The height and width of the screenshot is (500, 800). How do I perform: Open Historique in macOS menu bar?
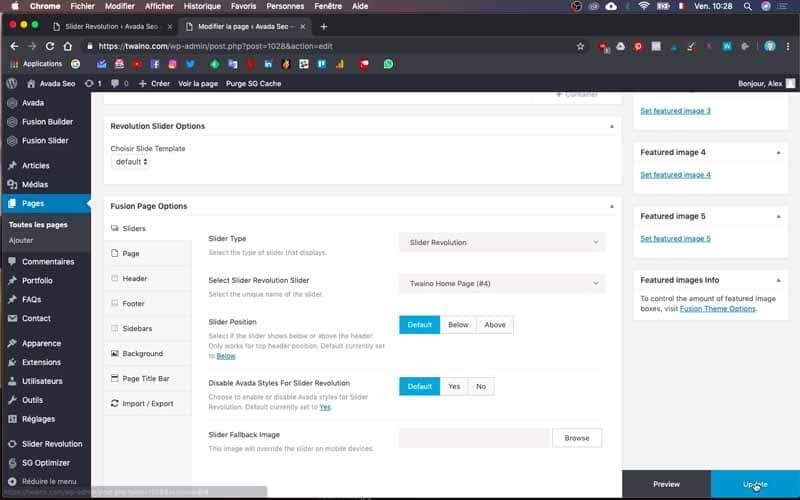point(202,6)
